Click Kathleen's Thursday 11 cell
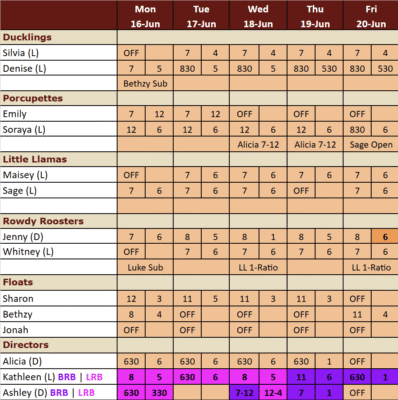 301,377
